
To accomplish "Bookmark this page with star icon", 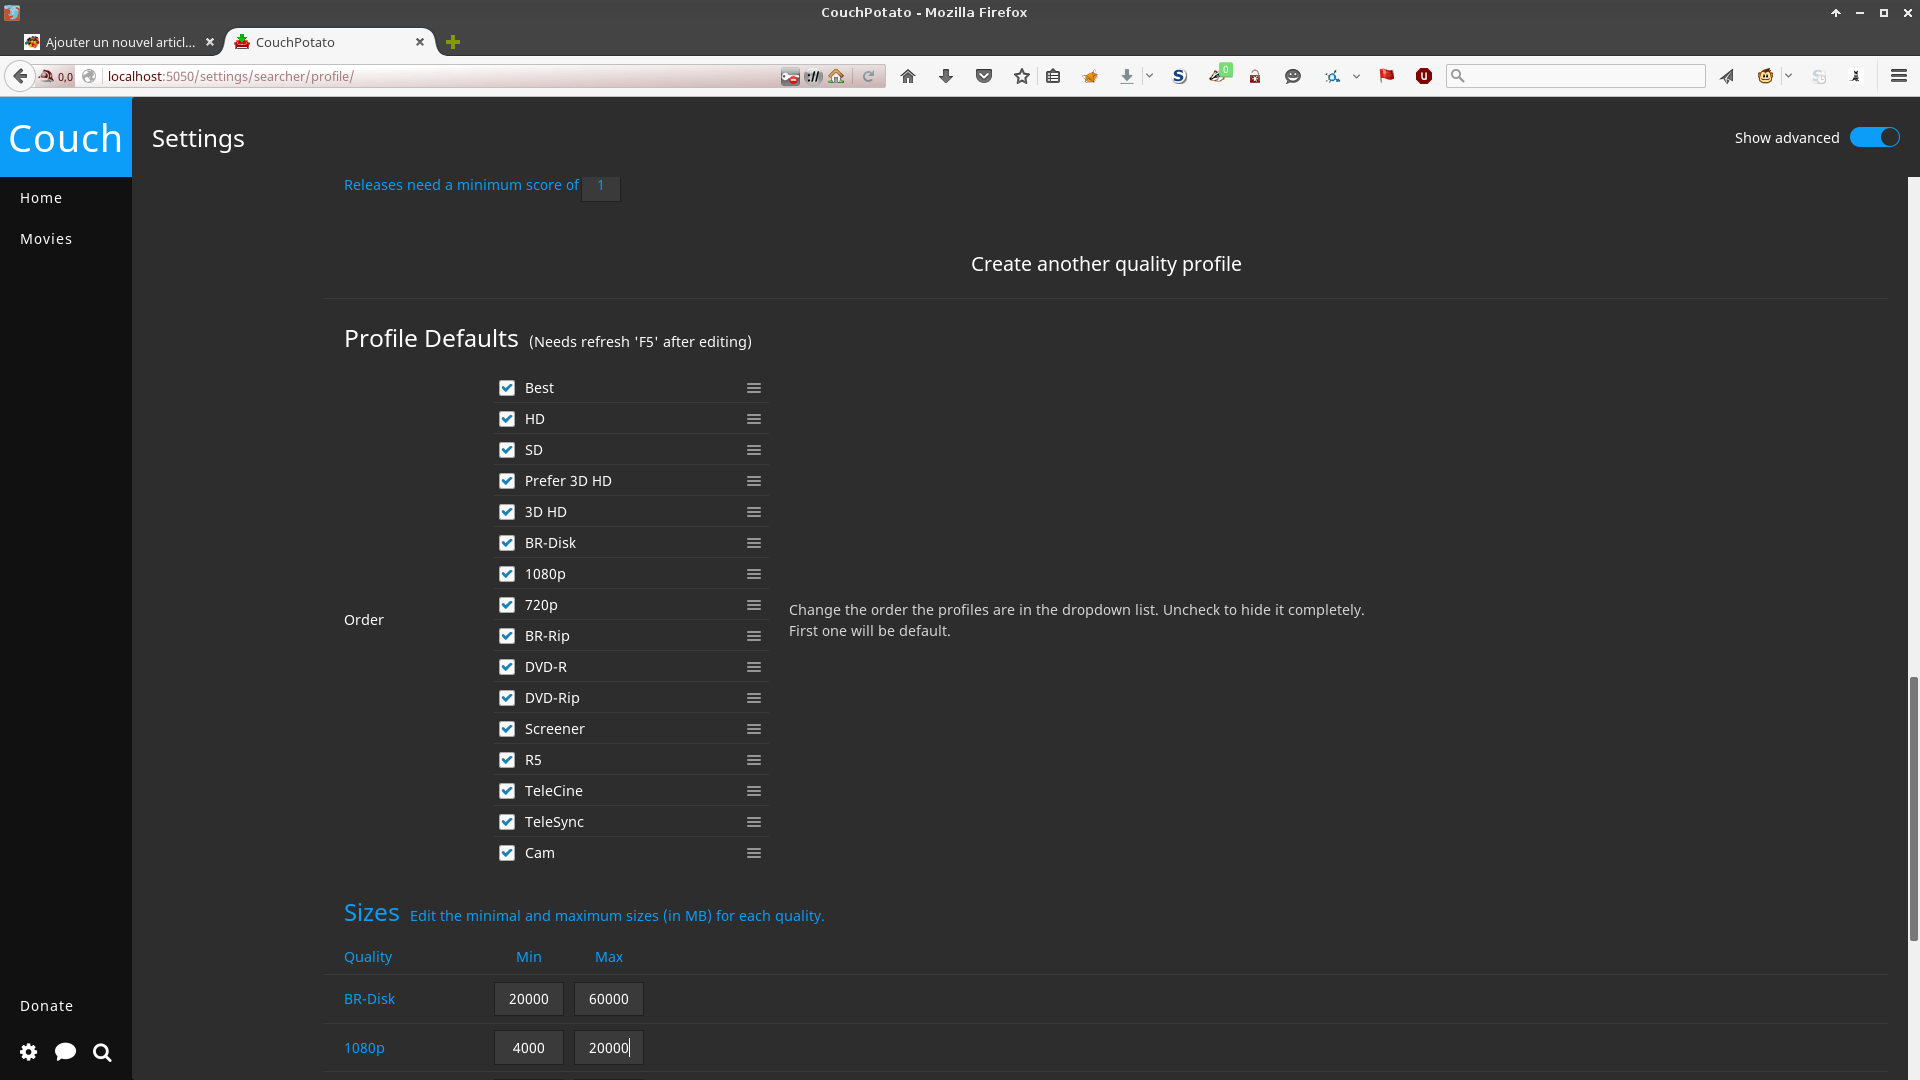I will coord(1021,76).
